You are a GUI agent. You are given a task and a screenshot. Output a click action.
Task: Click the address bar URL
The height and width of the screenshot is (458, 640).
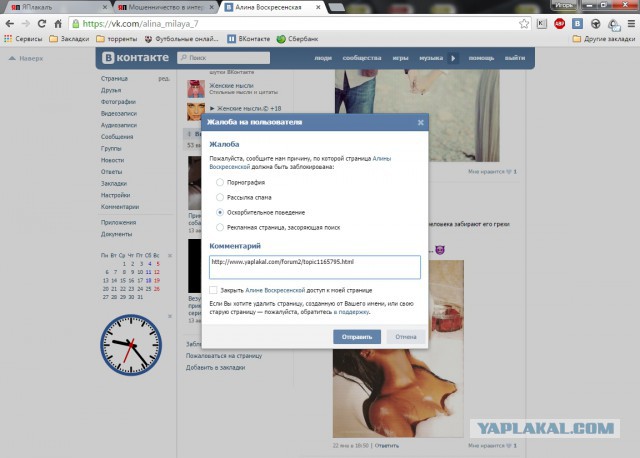140,24
